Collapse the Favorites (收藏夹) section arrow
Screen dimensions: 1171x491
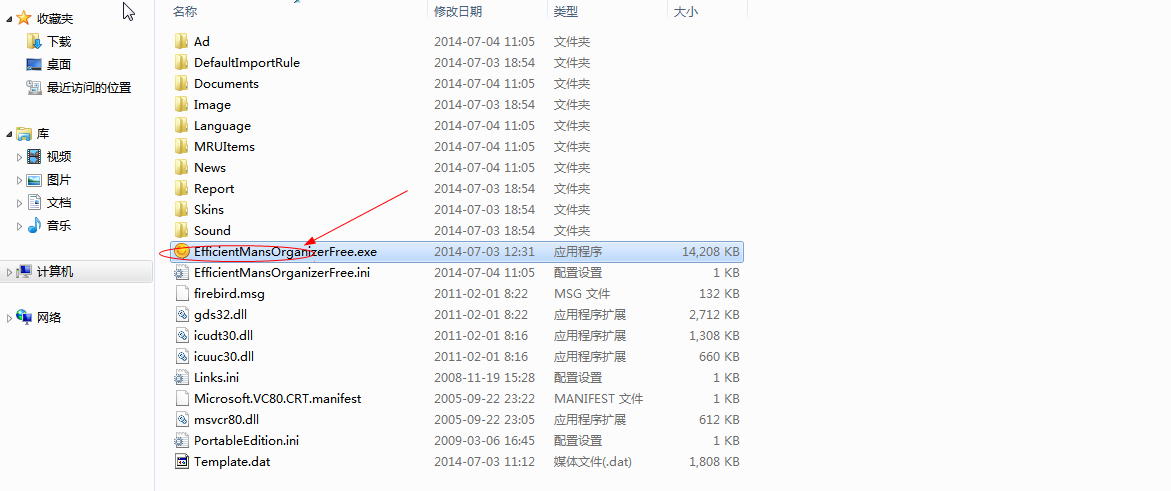click(9, 19)
